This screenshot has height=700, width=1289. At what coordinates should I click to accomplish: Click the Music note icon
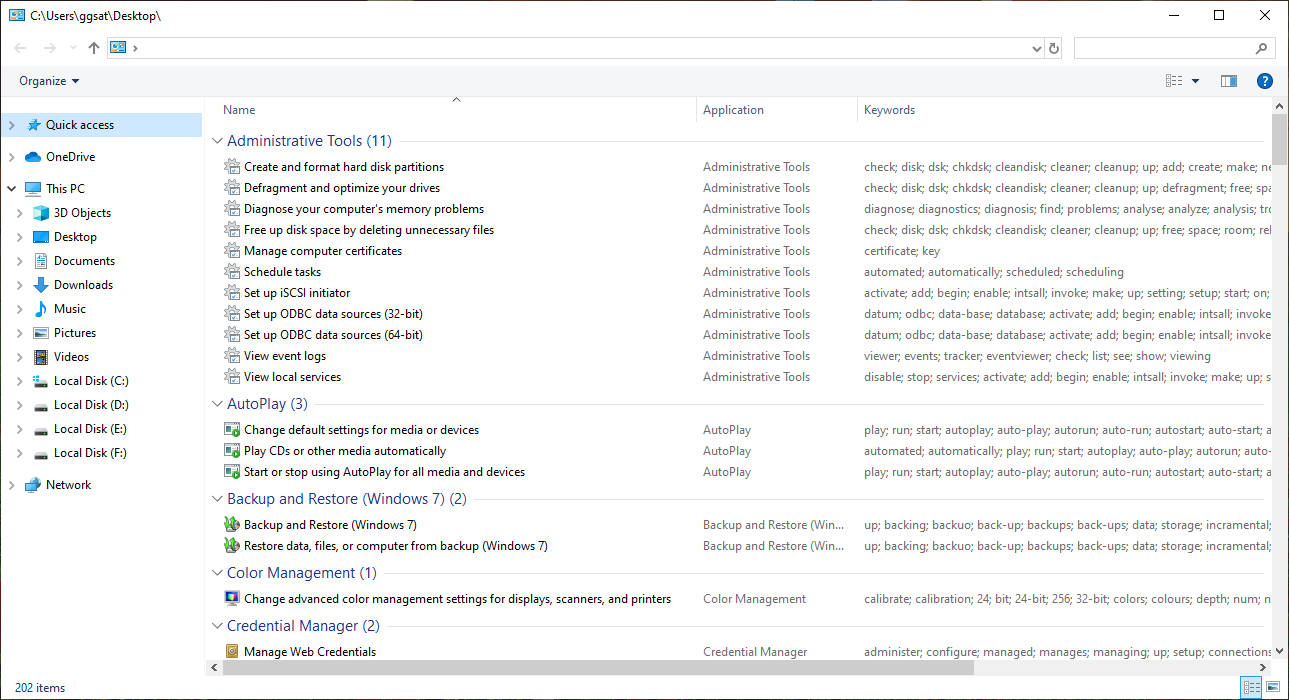41,309
